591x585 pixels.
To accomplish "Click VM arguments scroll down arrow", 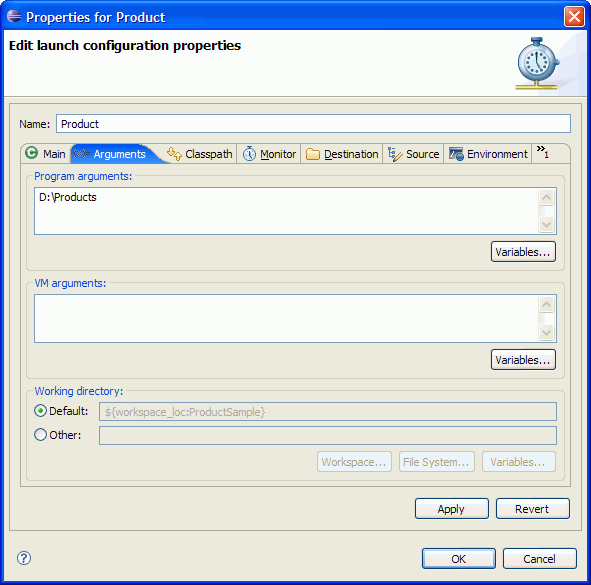I will (x=547, y=332).
